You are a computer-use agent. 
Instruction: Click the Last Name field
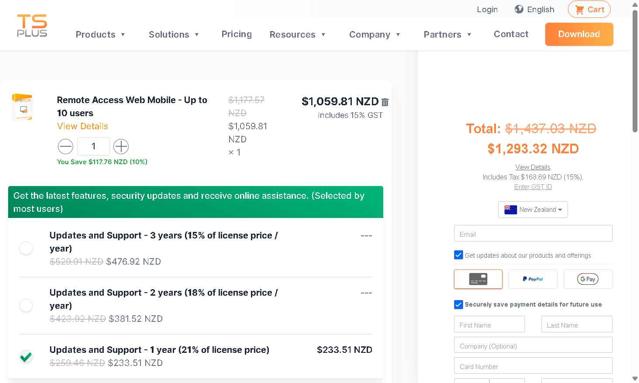point(577,325)
